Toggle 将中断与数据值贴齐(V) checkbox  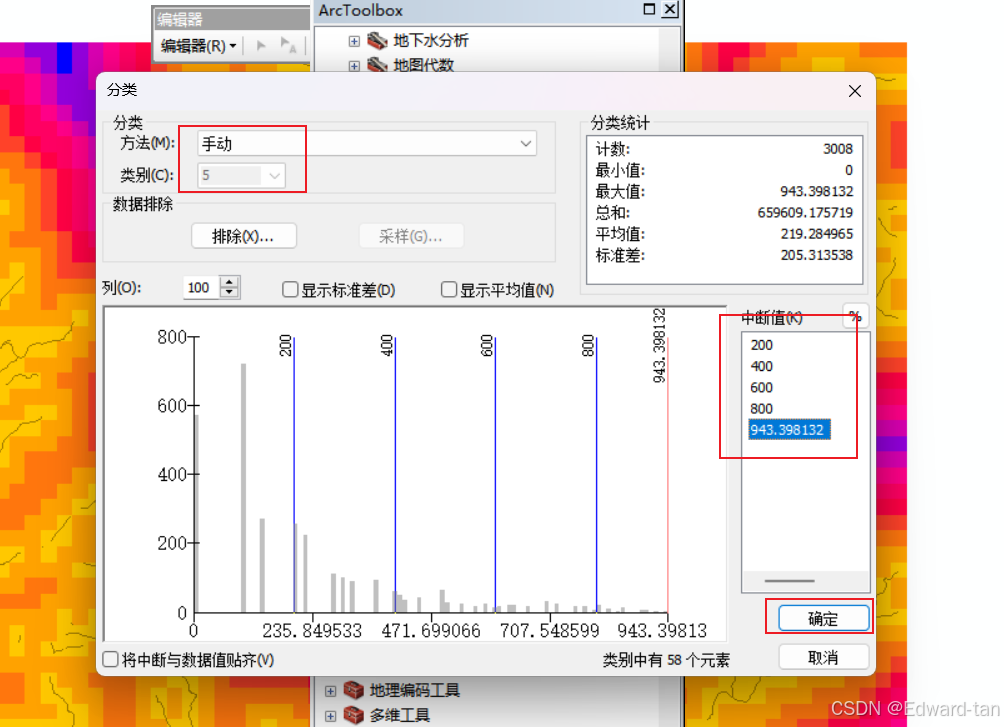pyautogui.click(x=110, y=659)
